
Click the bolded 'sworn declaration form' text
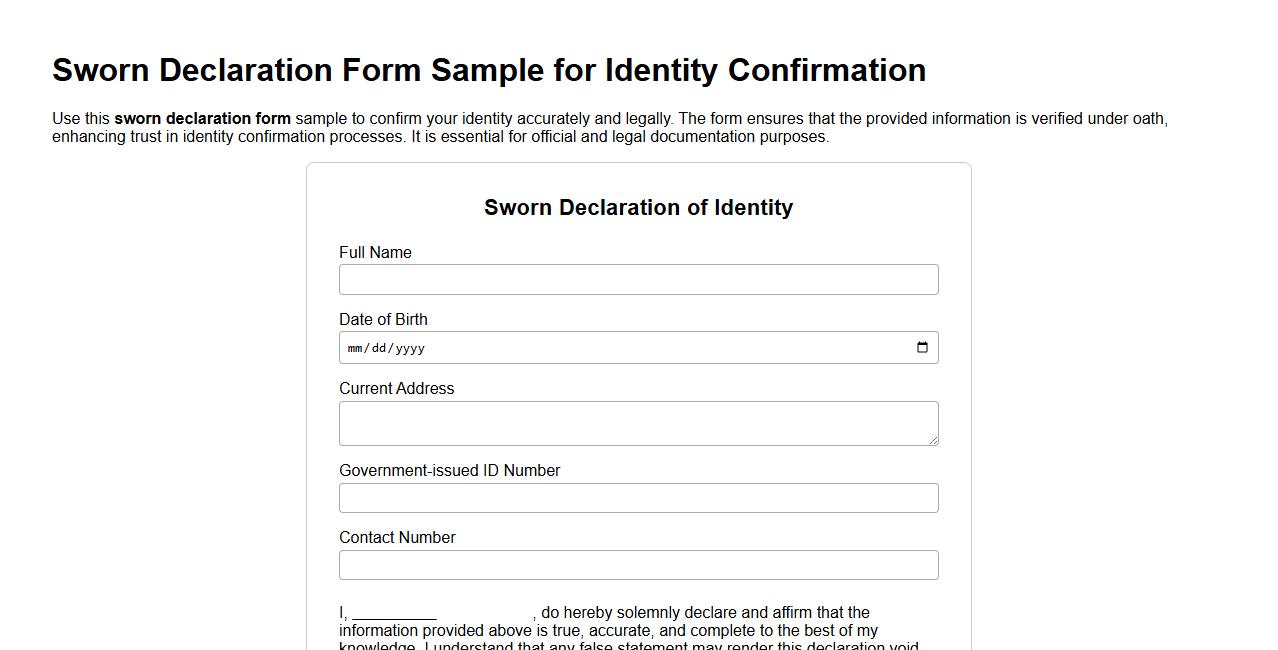(203, 118)
